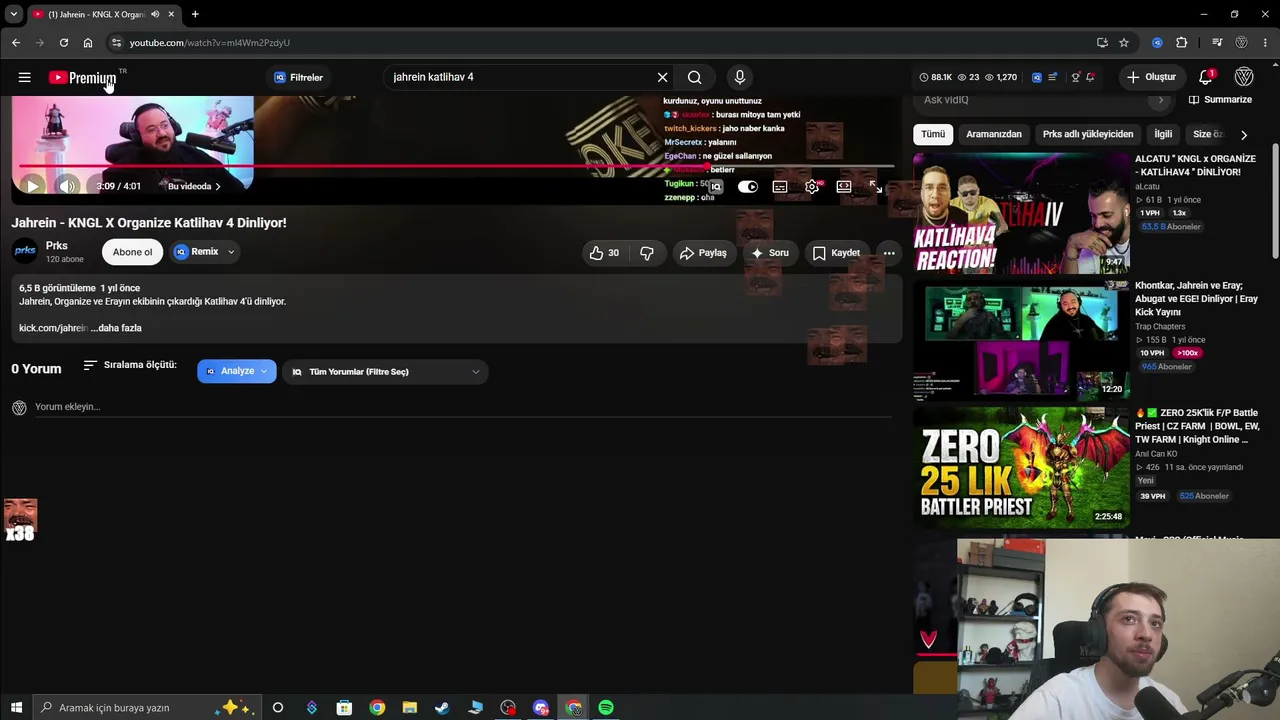Click the Windows taskbar search box
The height and width of the screenshot is (720, 1280).
point(147,708)
